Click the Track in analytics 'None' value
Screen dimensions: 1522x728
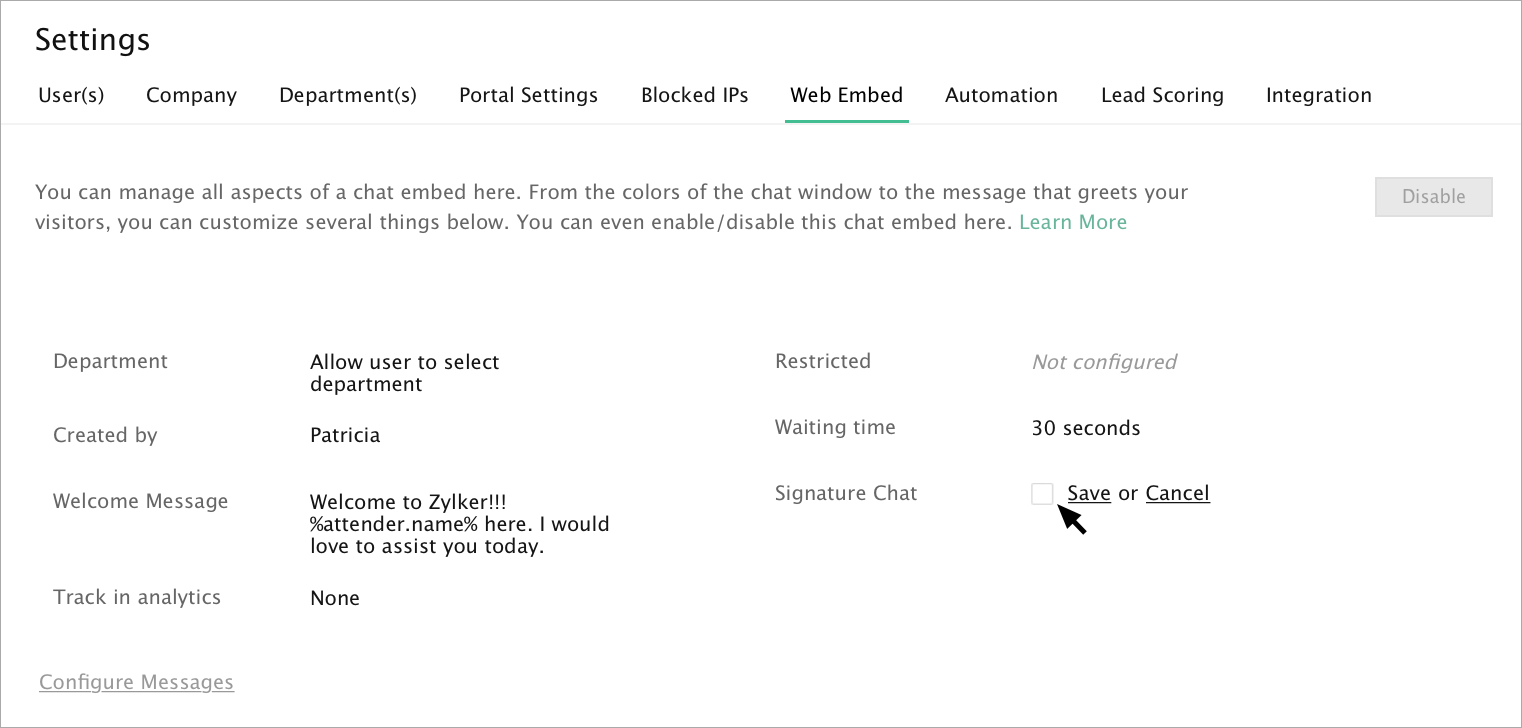point(335,598)
